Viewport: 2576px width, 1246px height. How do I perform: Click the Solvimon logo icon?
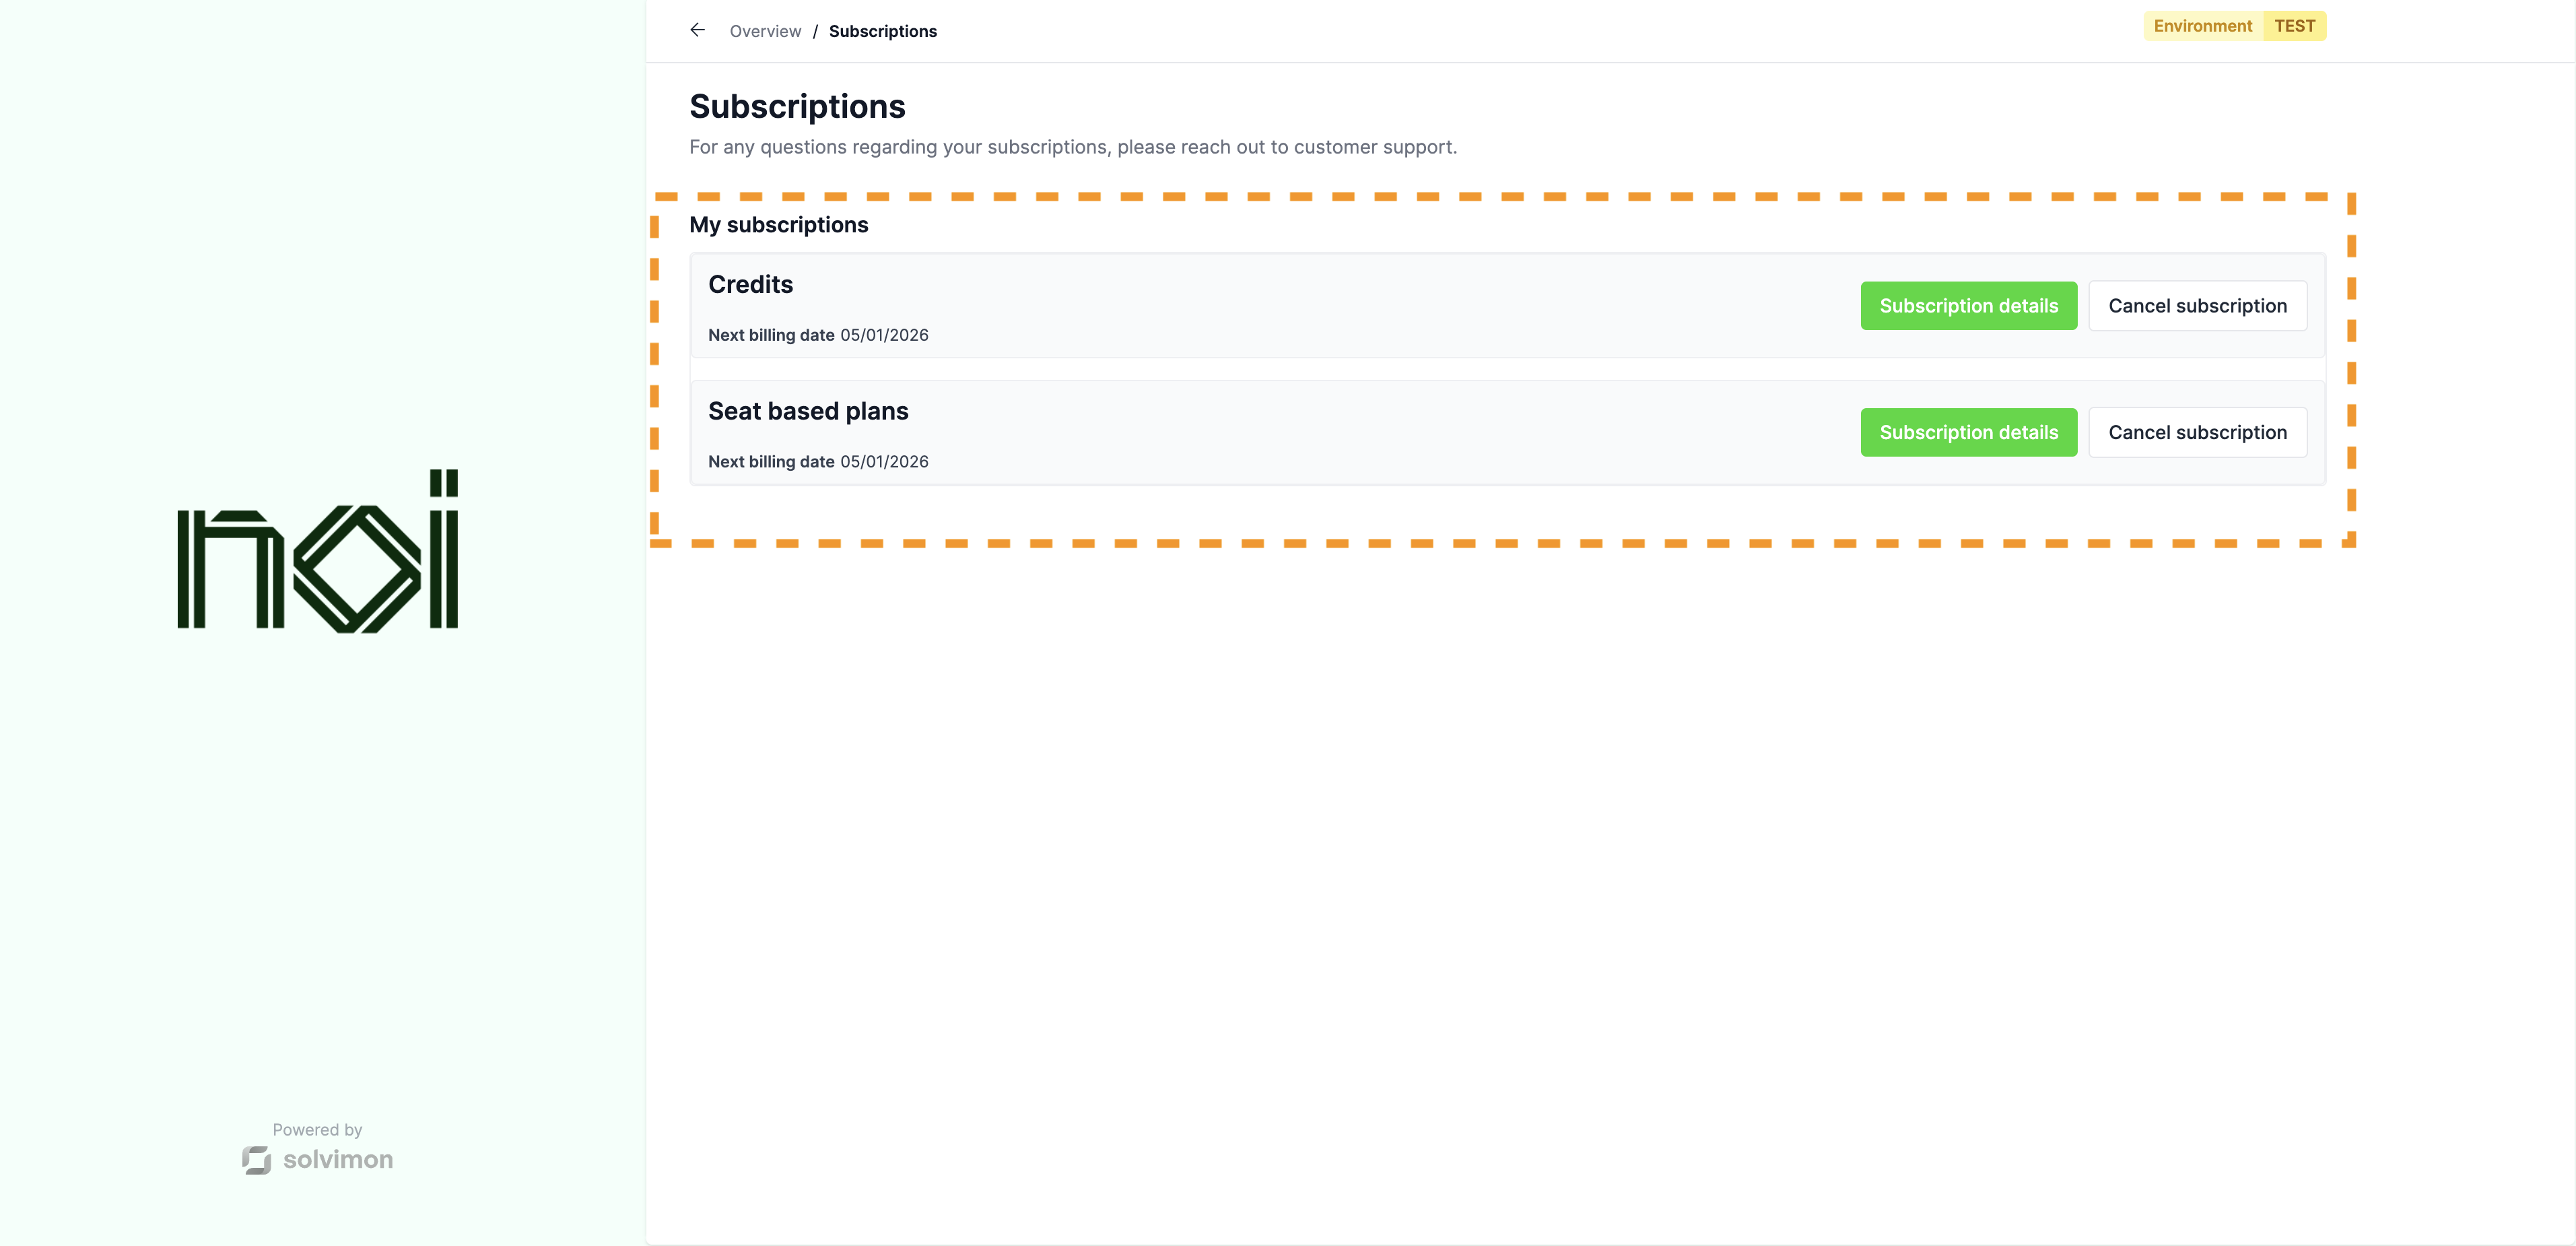pyautogui.click(x=257, y=1160)
